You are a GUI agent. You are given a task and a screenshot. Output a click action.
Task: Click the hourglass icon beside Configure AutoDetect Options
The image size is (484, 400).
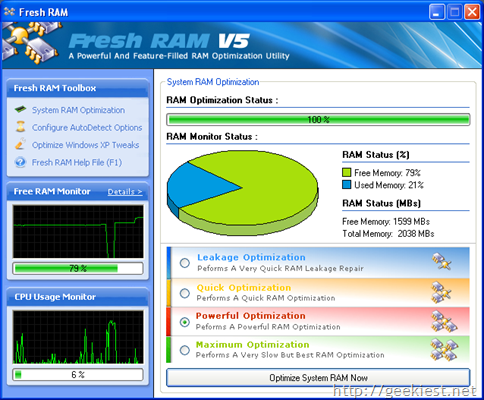pyautogui.click(x=20, y=127)
